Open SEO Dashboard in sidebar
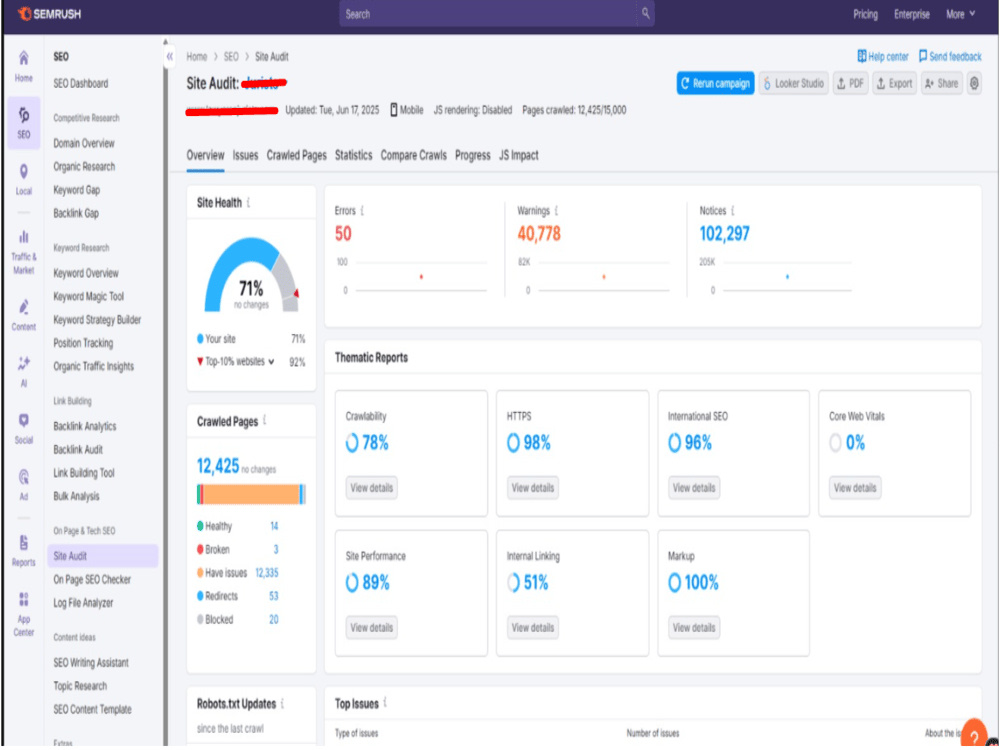The image size is (1000, 750). pos(80,84)
